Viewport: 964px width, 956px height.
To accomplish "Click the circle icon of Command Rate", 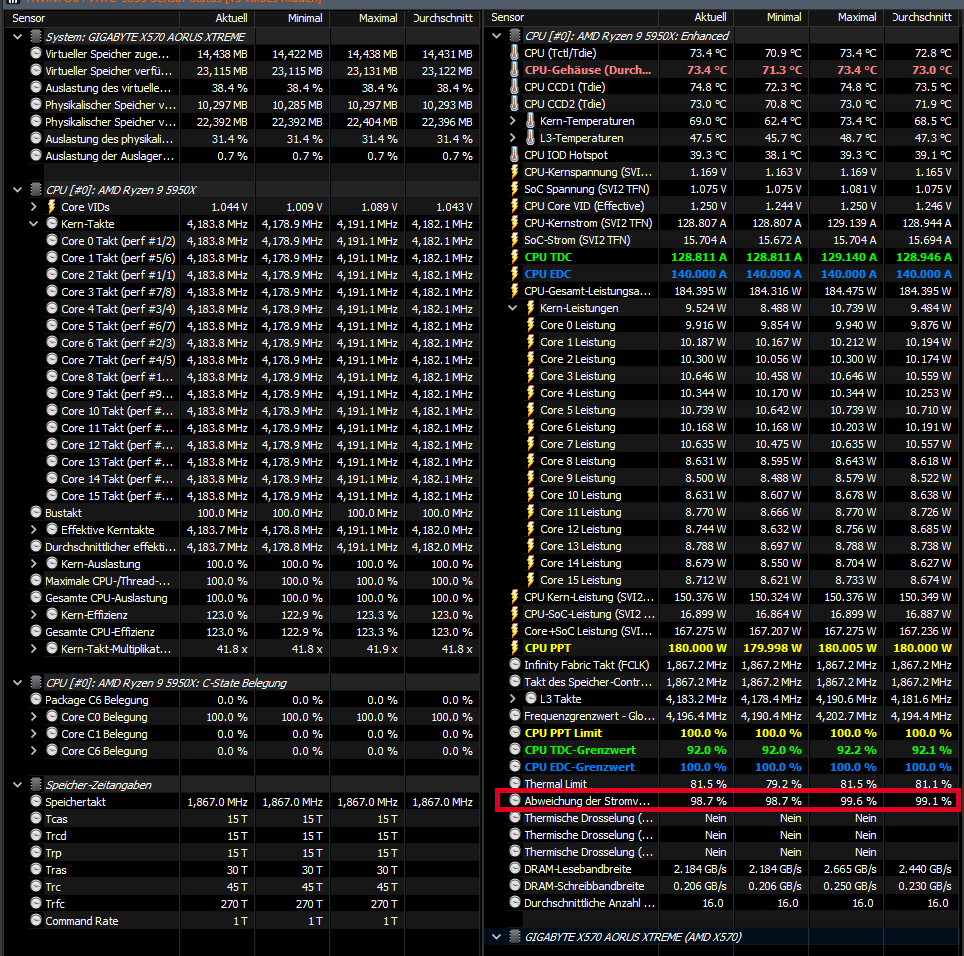I will coord(36,920).
